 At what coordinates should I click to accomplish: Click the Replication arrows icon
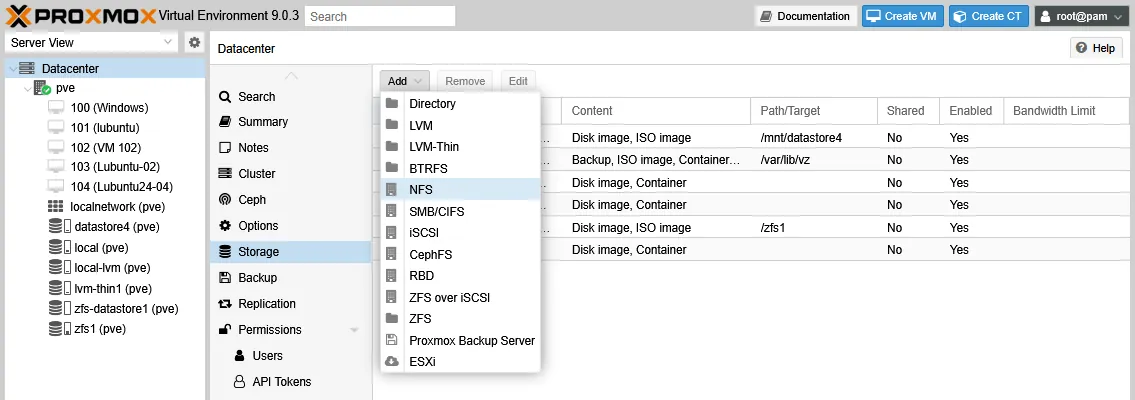[225, 304]
